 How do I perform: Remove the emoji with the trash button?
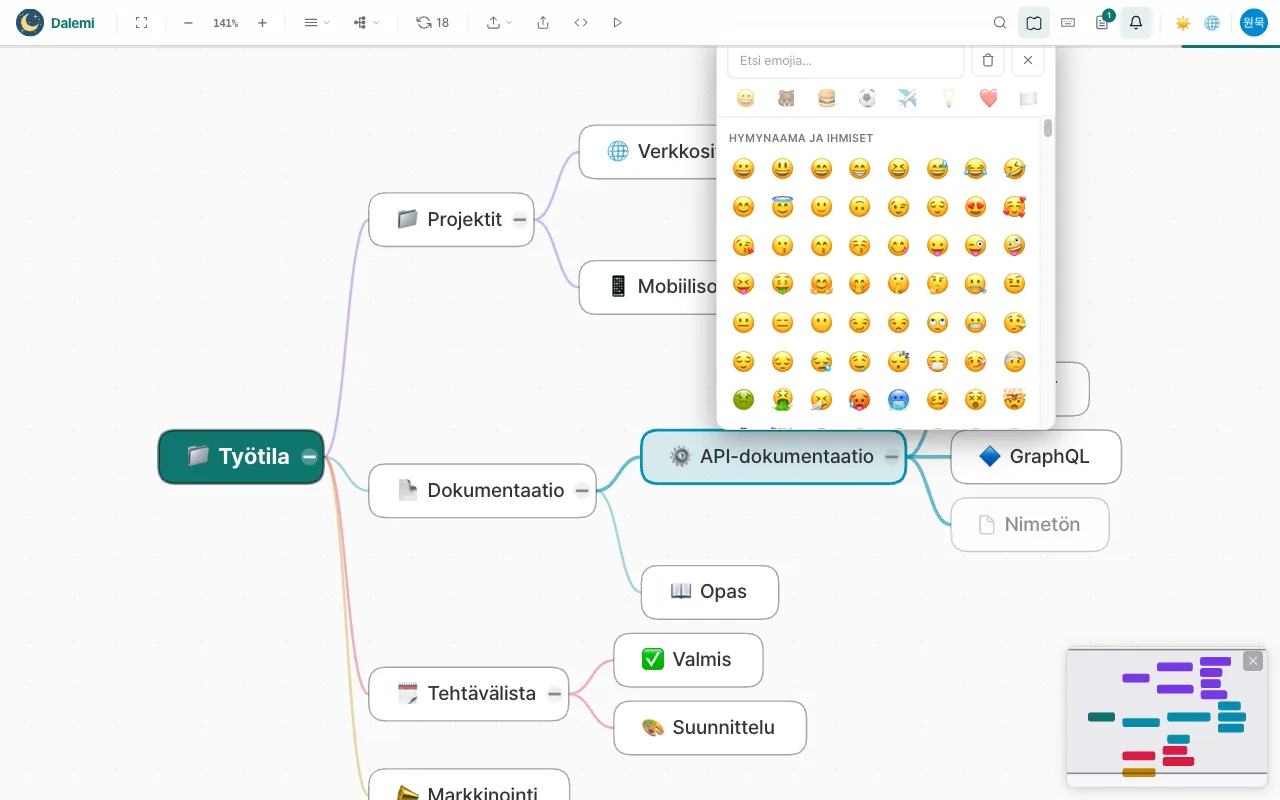click(x=988, y=61)
